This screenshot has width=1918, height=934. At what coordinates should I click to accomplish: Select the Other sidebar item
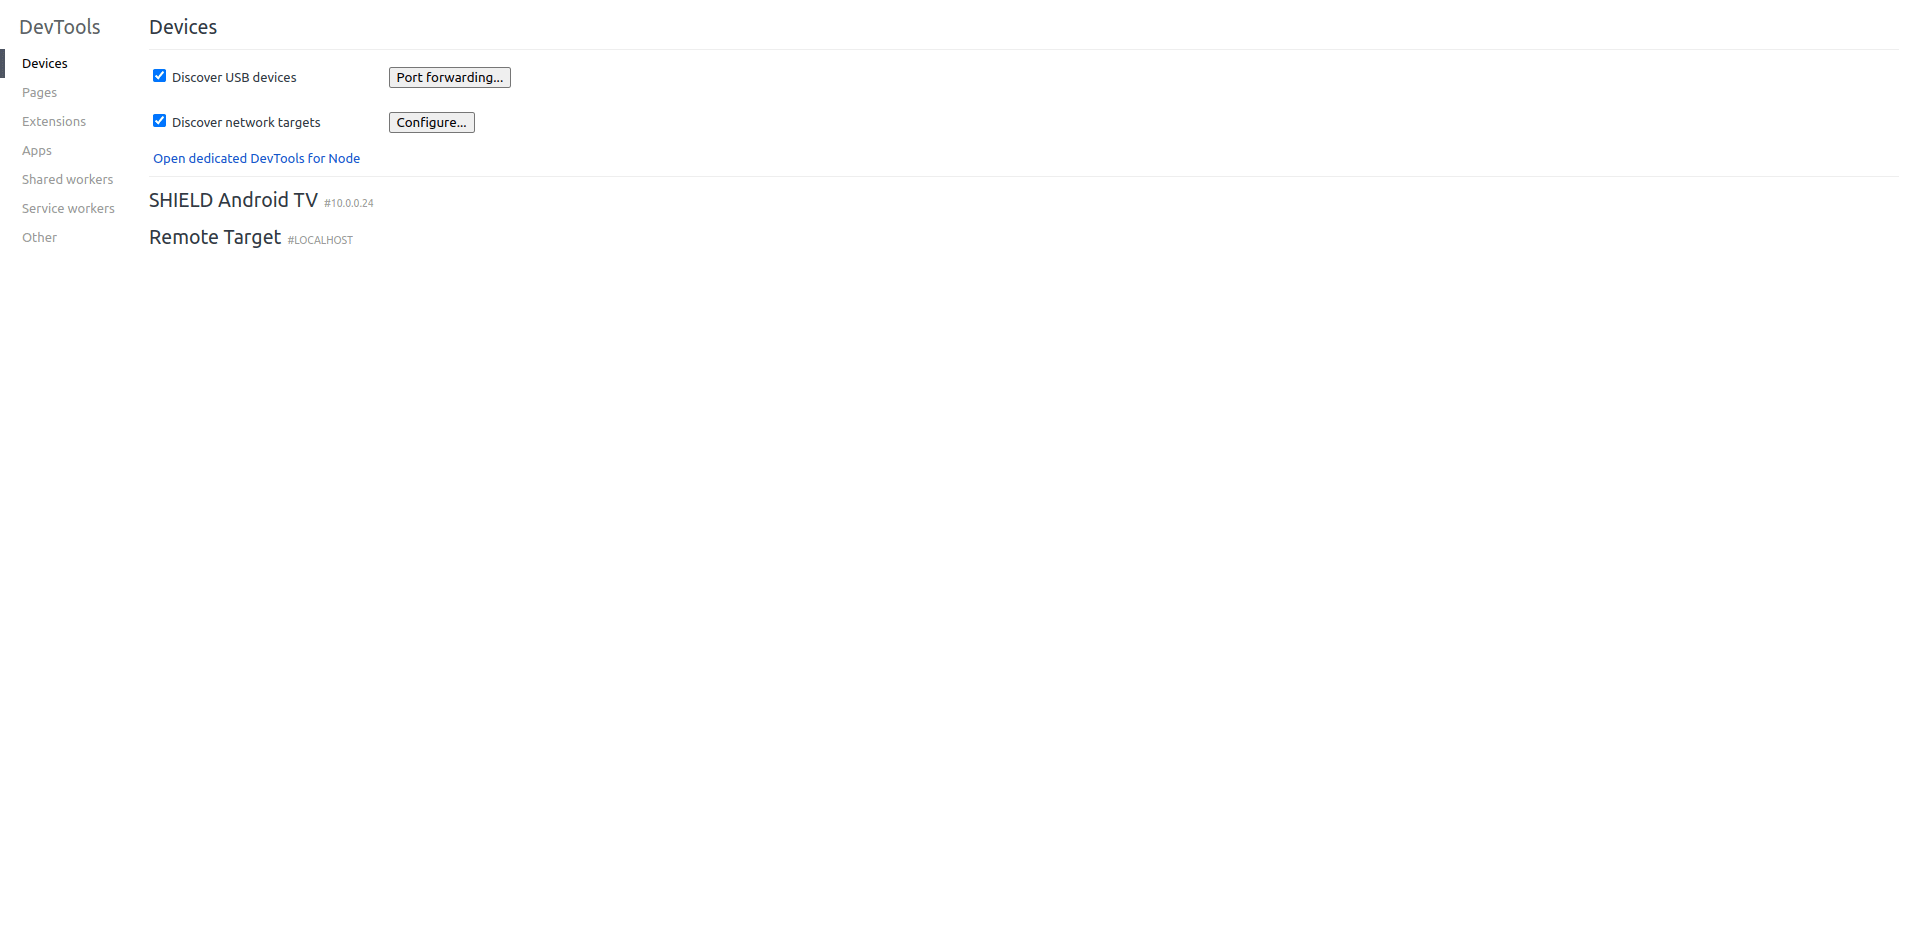point(40,237)
